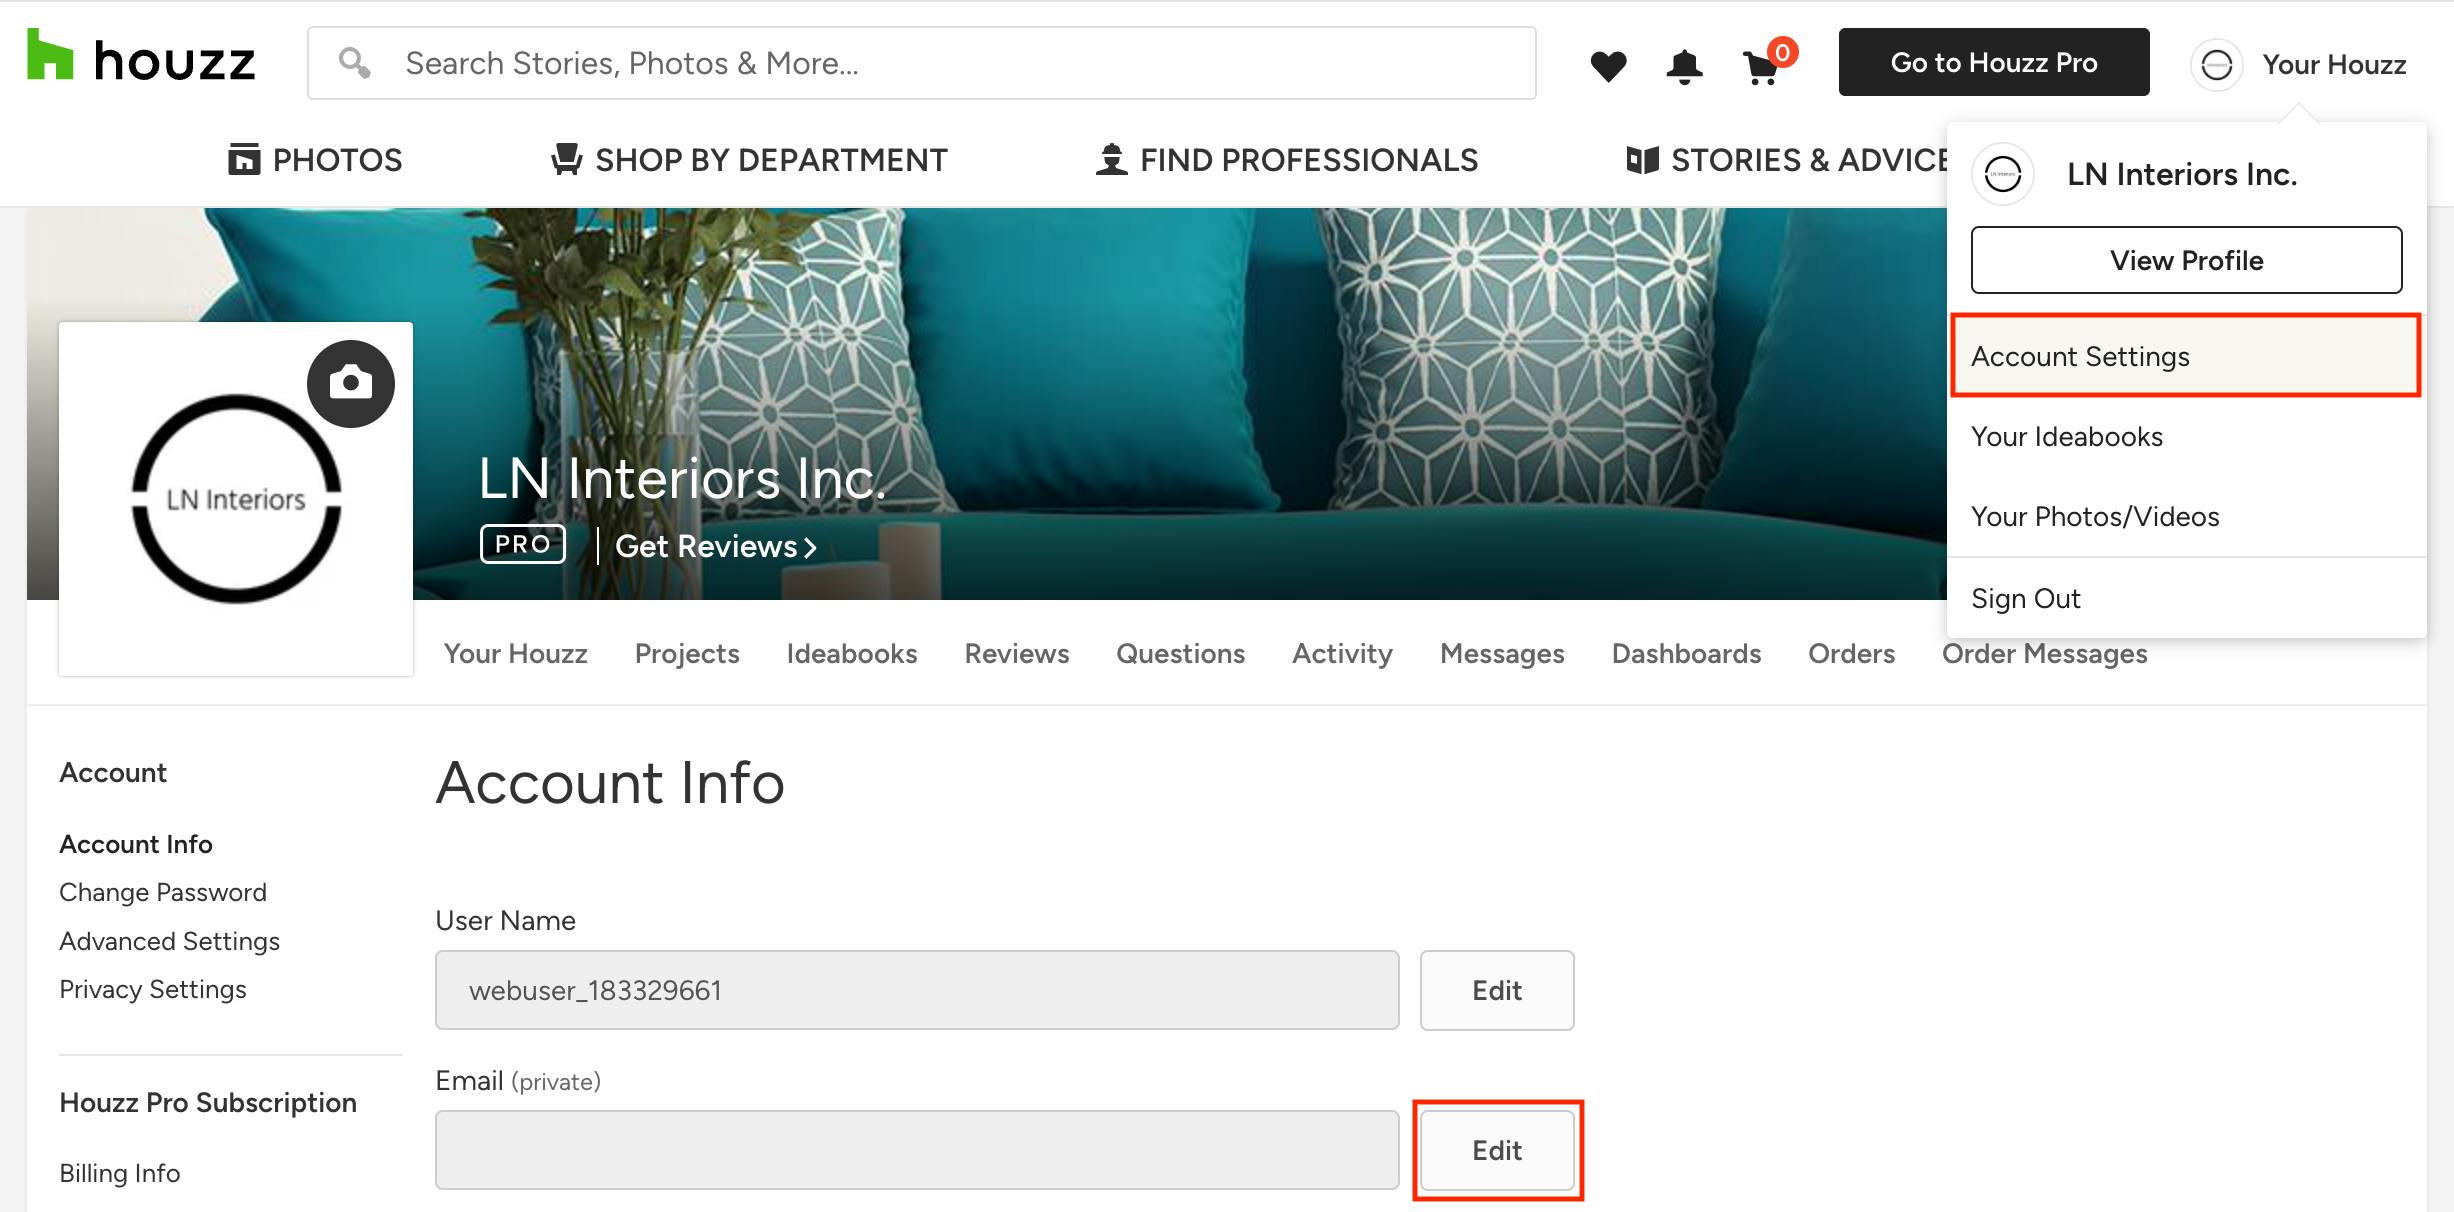Switch to the Projects tab
This screenshot has height=1212, width=2454.
click(687, 653)
